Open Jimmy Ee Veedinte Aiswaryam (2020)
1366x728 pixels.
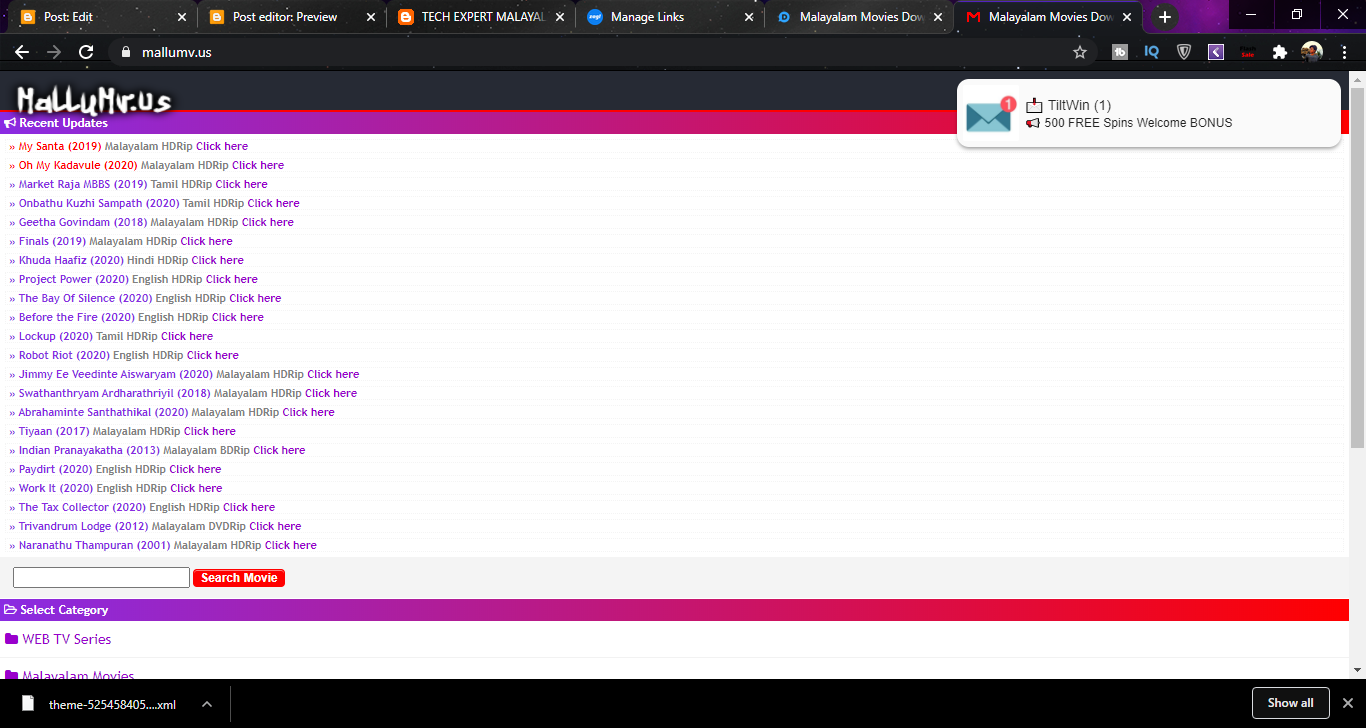point(116,374)
